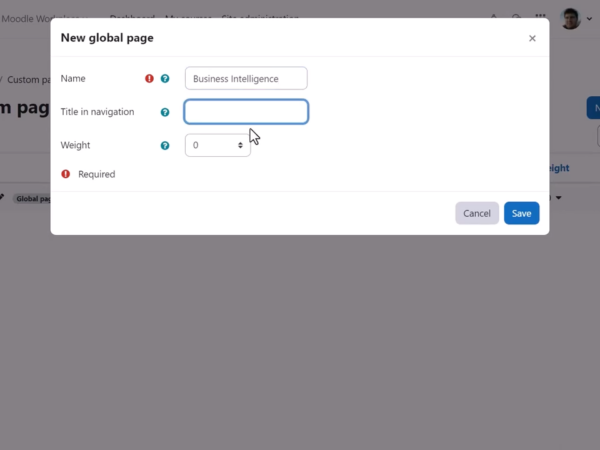This screenshot has width=600, height=450.
Task: Close the New global page dialog
Action: click(532, 38)
